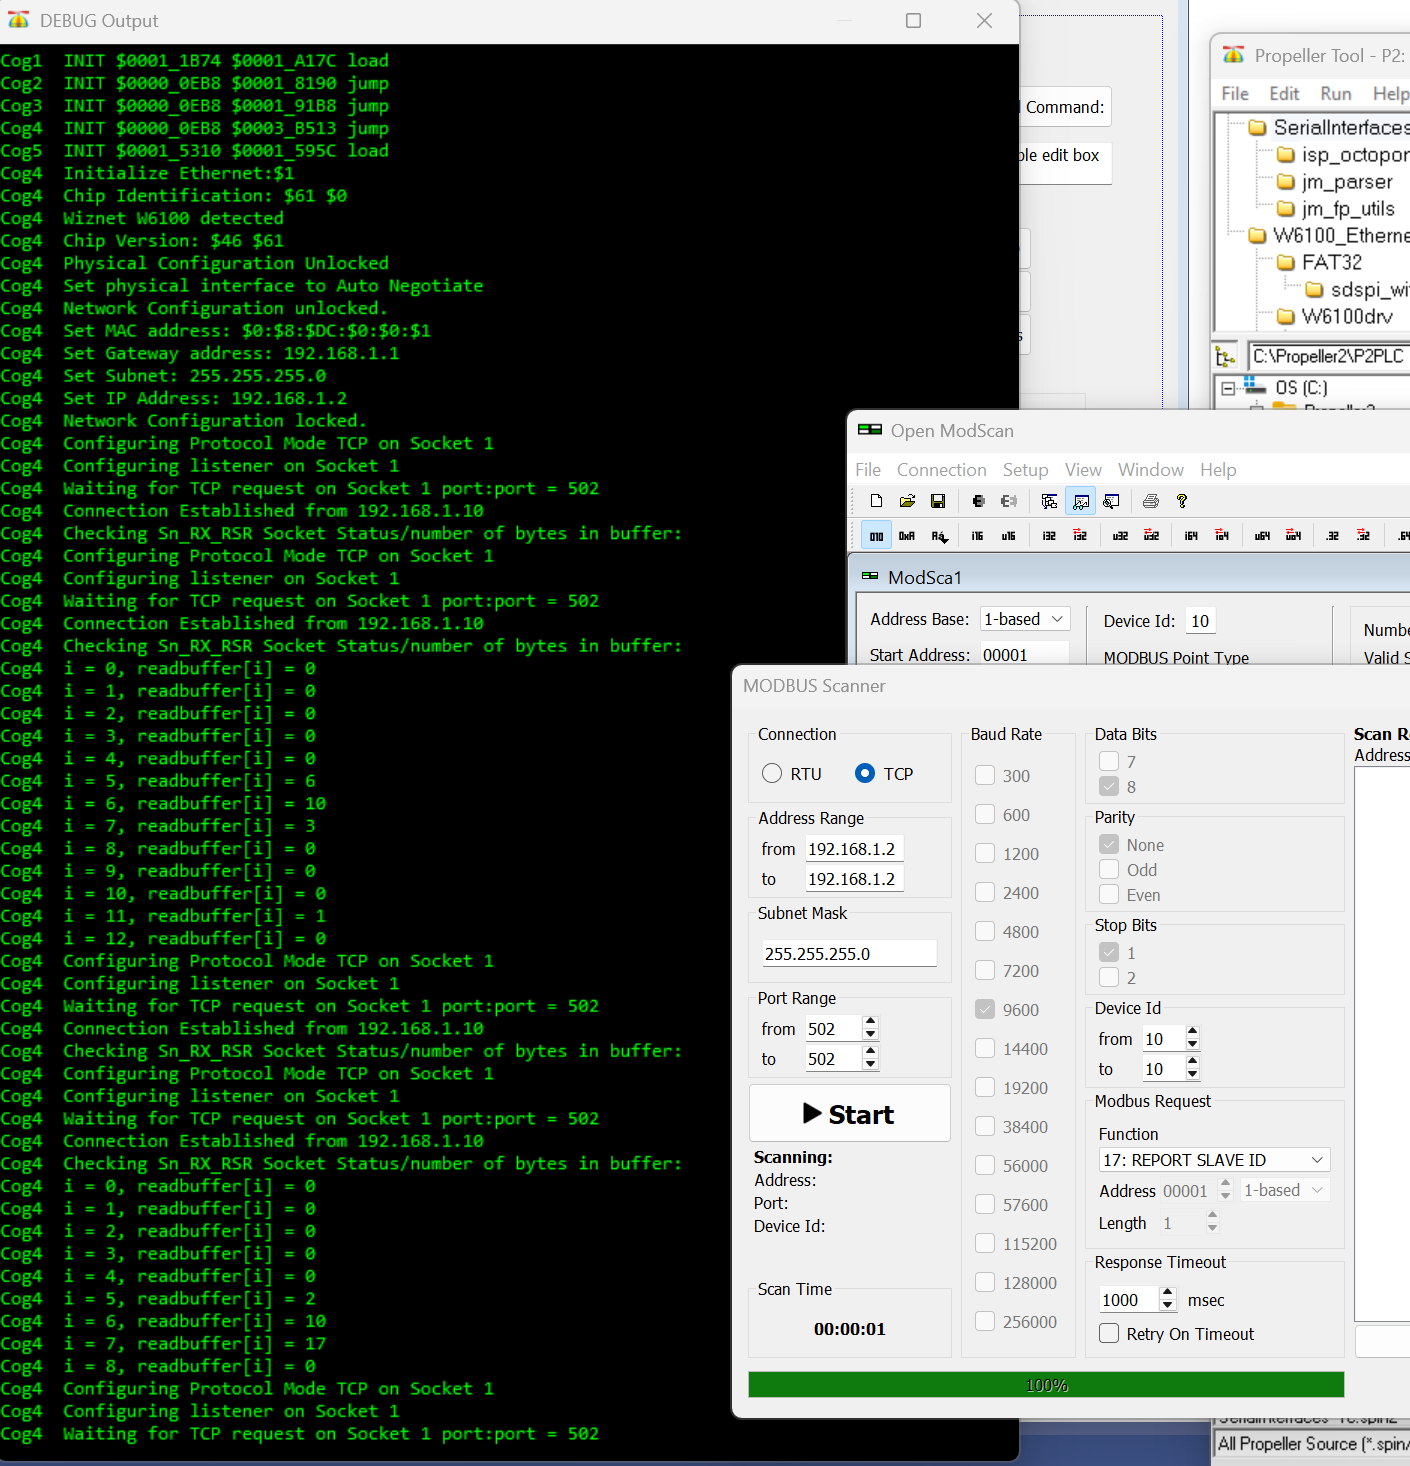The width and height of the screenshot is (1410, 1466).
Task: Click the yellow question mark Help icon
Action: 1182,501
